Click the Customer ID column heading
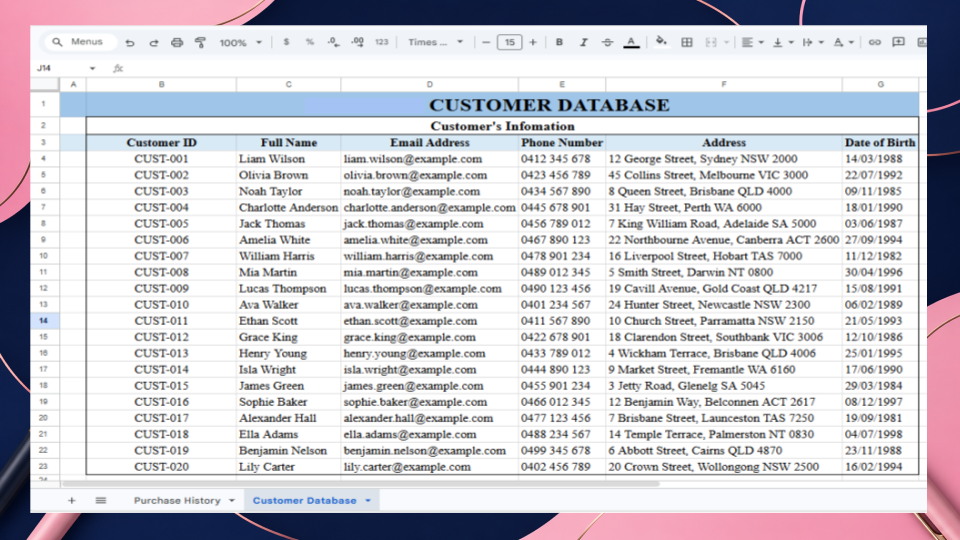The width and height of the screenshot is (960, 540). [x=161, y=142]
